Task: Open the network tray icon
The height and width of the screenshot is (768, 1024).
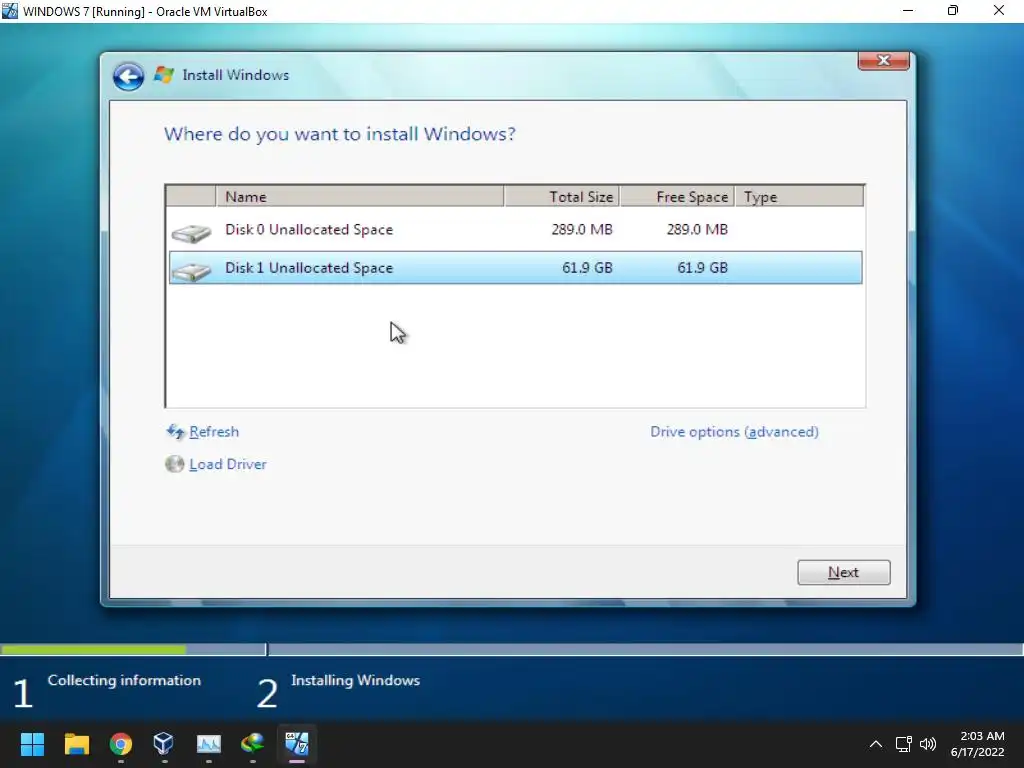Action: (903, 744)
